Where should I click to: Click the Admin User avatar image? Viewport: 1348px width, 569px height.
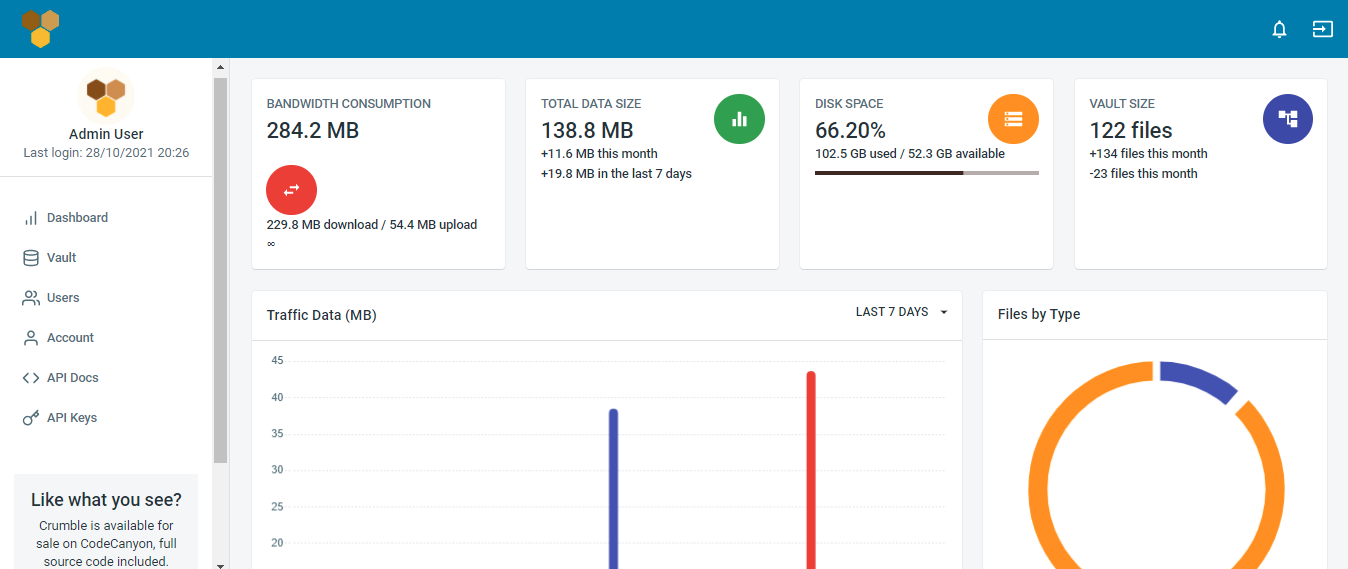tap(106, 96)
